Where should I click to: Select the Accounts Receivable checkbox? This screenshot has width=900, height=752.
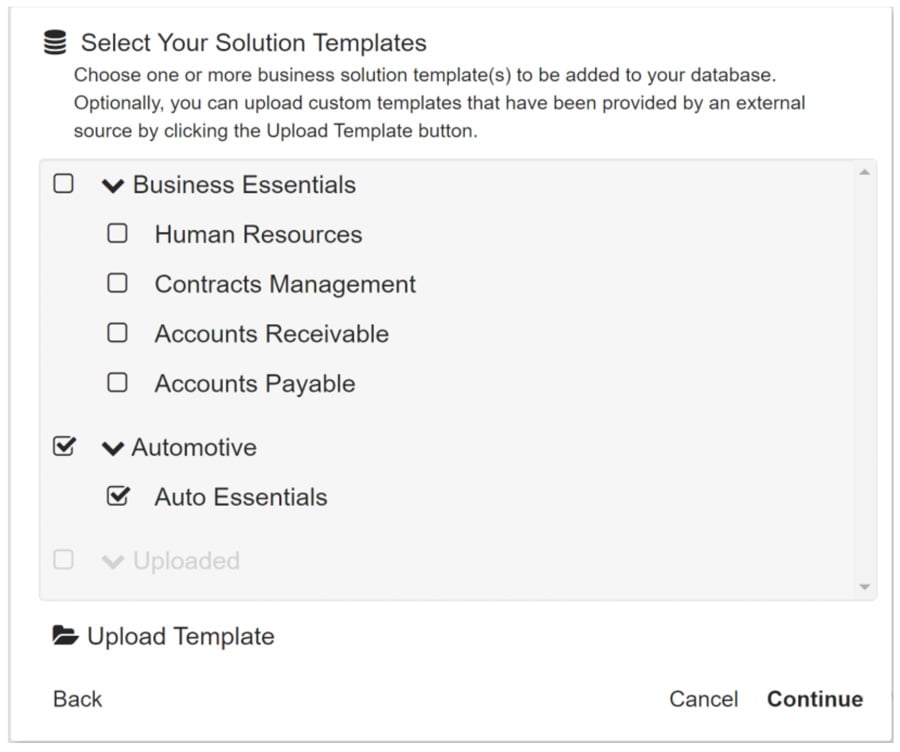118,333
